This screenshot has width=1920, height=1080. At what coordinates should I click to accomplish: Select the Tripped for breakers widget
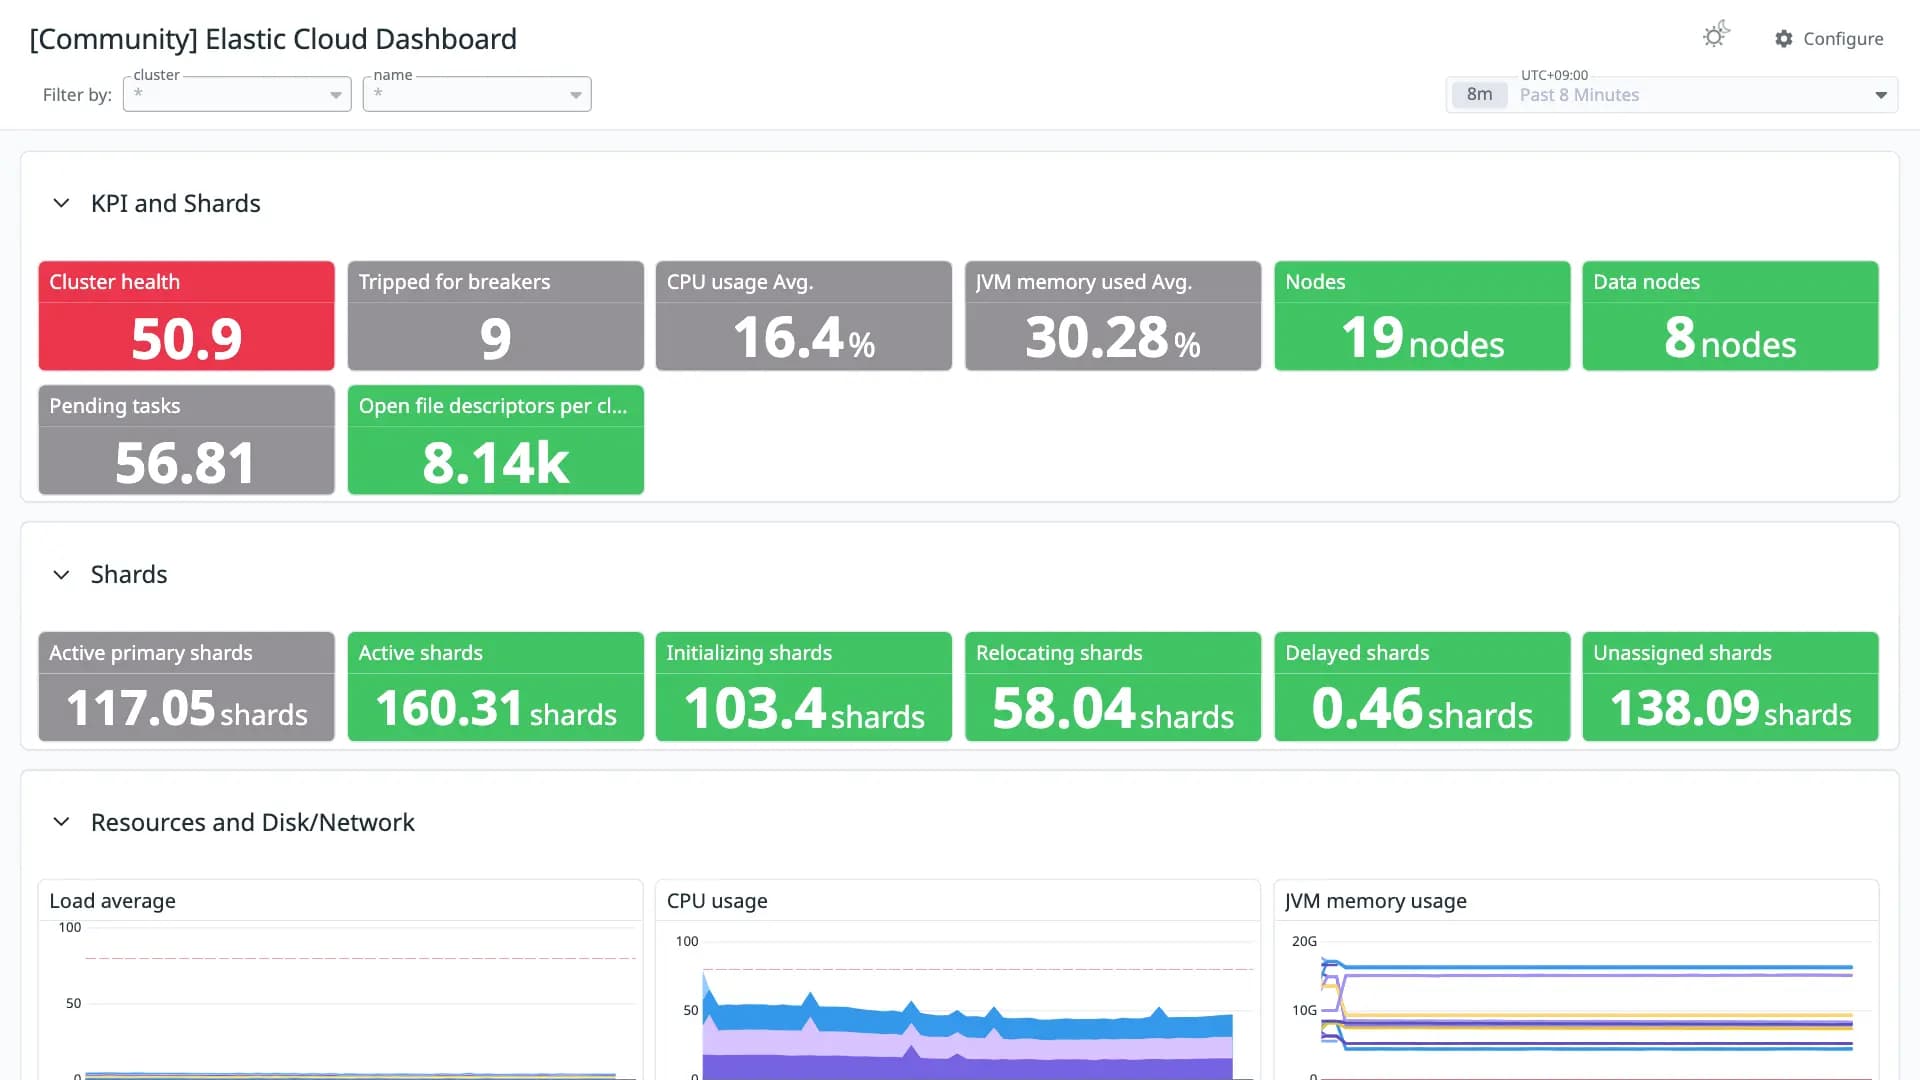tap(495, 316)
